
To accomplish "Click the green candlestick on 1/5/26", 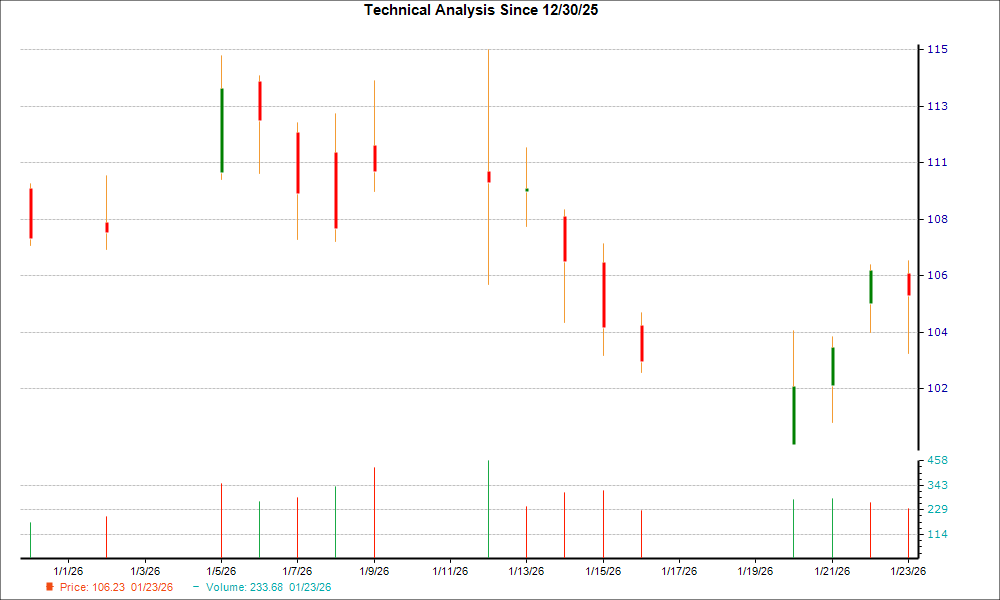I will (x=222, y=130).
